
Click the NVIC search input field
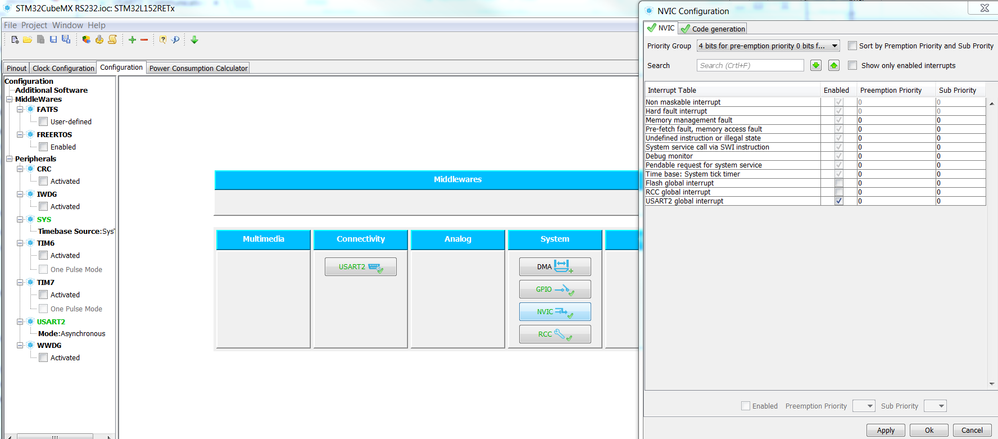click(750, 66)
